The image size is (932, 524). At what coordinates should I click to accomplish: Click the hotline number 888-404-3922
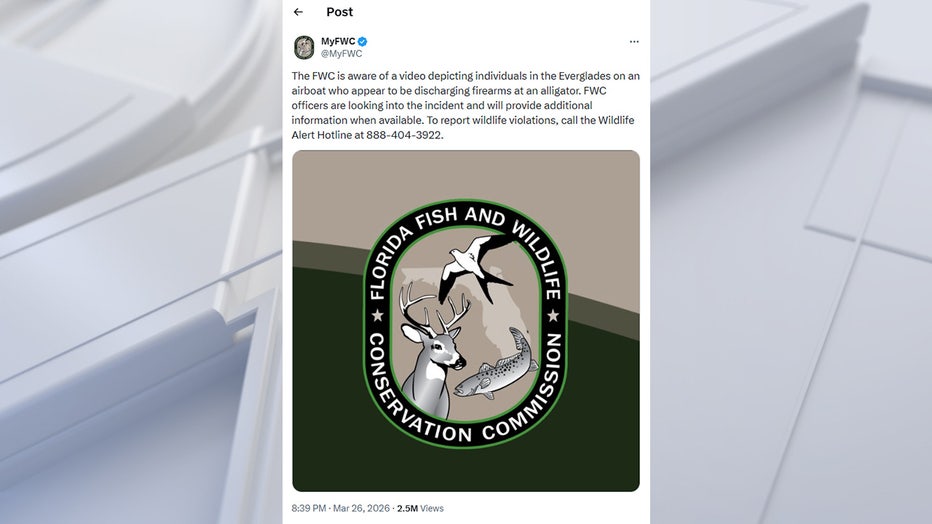click(x=404, y=135)
